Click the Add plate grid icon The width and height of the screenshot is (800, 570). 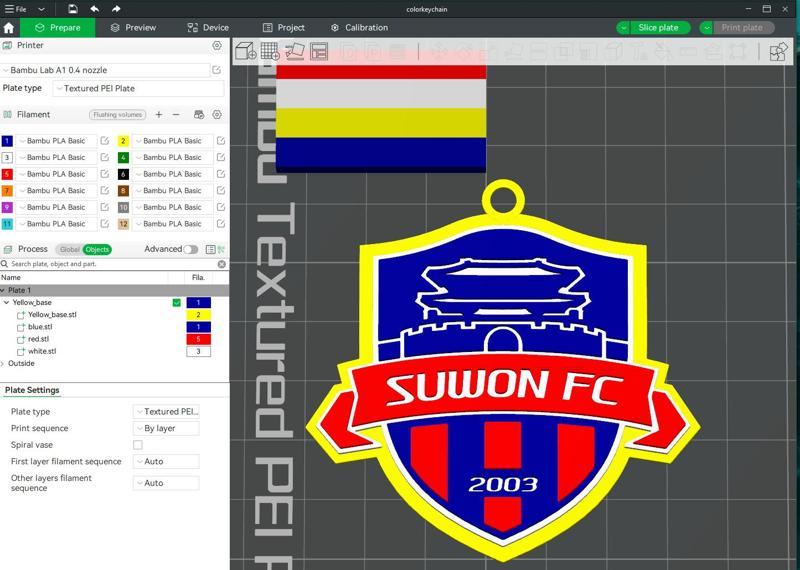270,51
